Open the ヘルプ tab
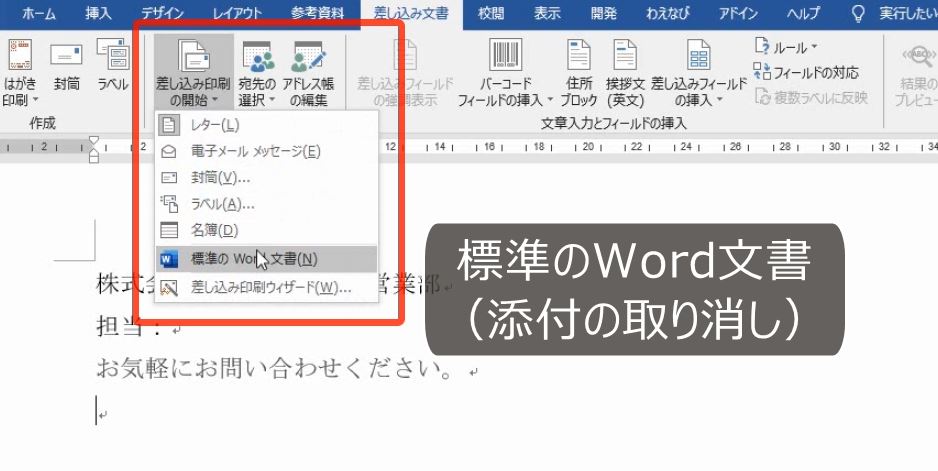This screenshot has width=938, height=471. click(x=803, y=13)
